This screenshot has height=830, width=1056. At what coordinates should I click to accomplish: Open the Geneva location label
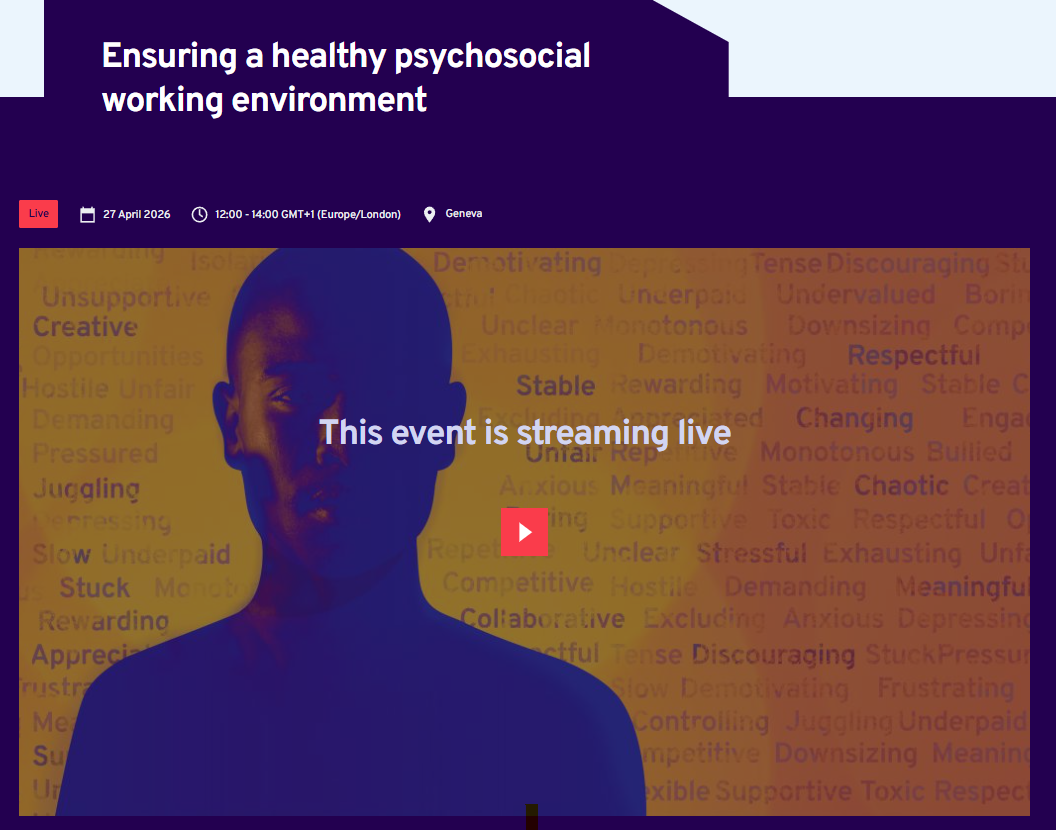(x=463, y=214)
